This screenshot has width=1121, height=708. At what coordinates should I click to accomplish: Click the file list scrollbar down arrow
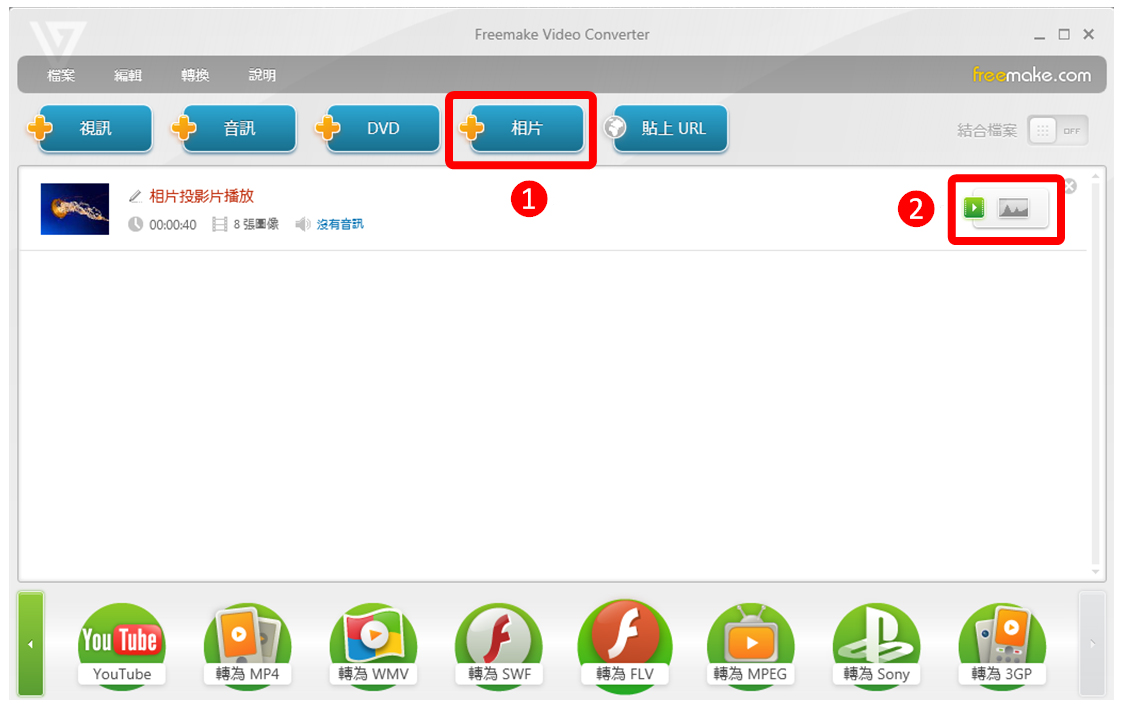pos(1095,571)
